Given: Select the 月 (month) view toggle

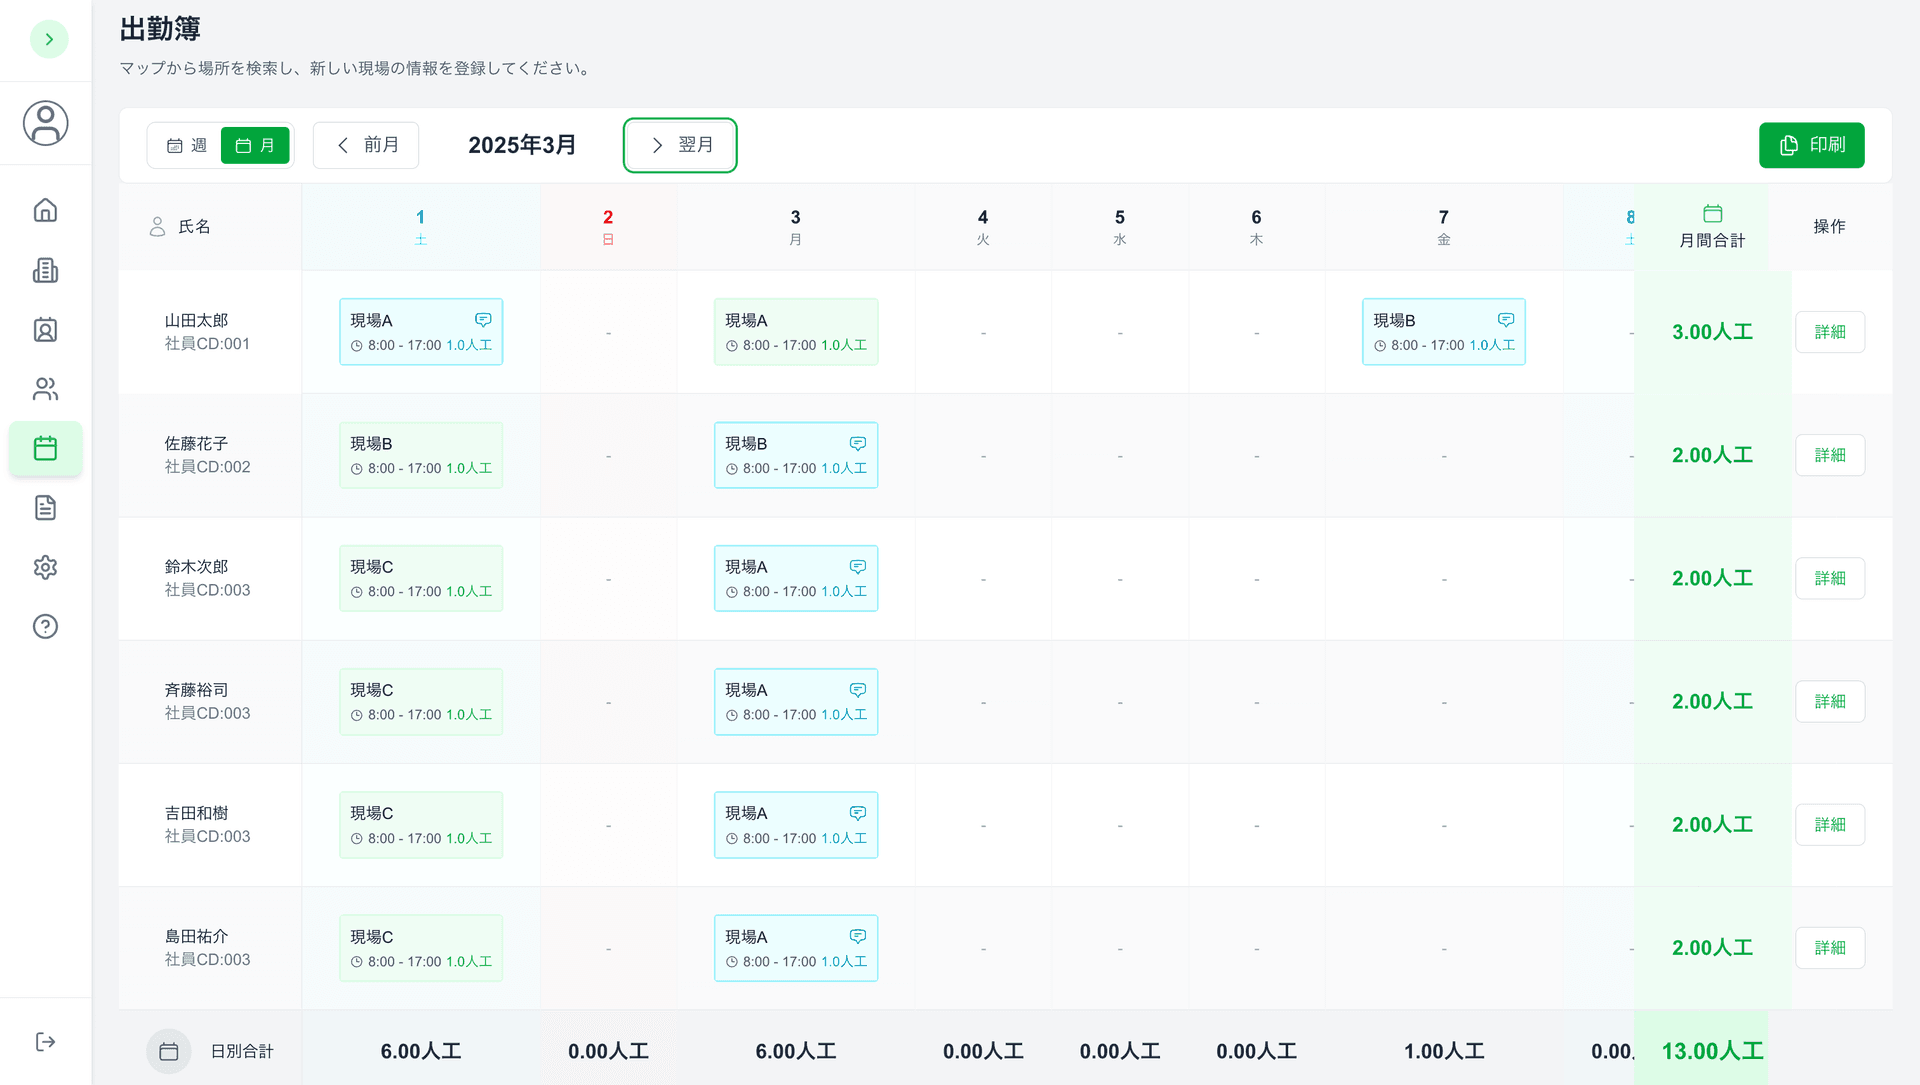Looking at the screenshot, I should pos(255,146).
